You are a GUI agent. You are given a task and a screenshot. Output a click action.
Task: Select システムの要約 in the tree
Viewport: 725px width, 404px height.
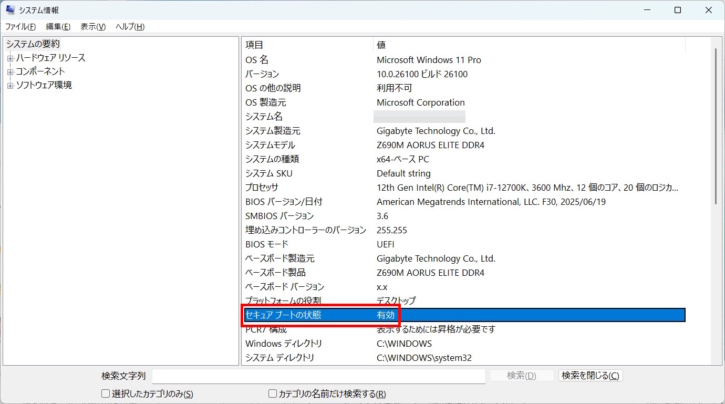pos(33,44)
